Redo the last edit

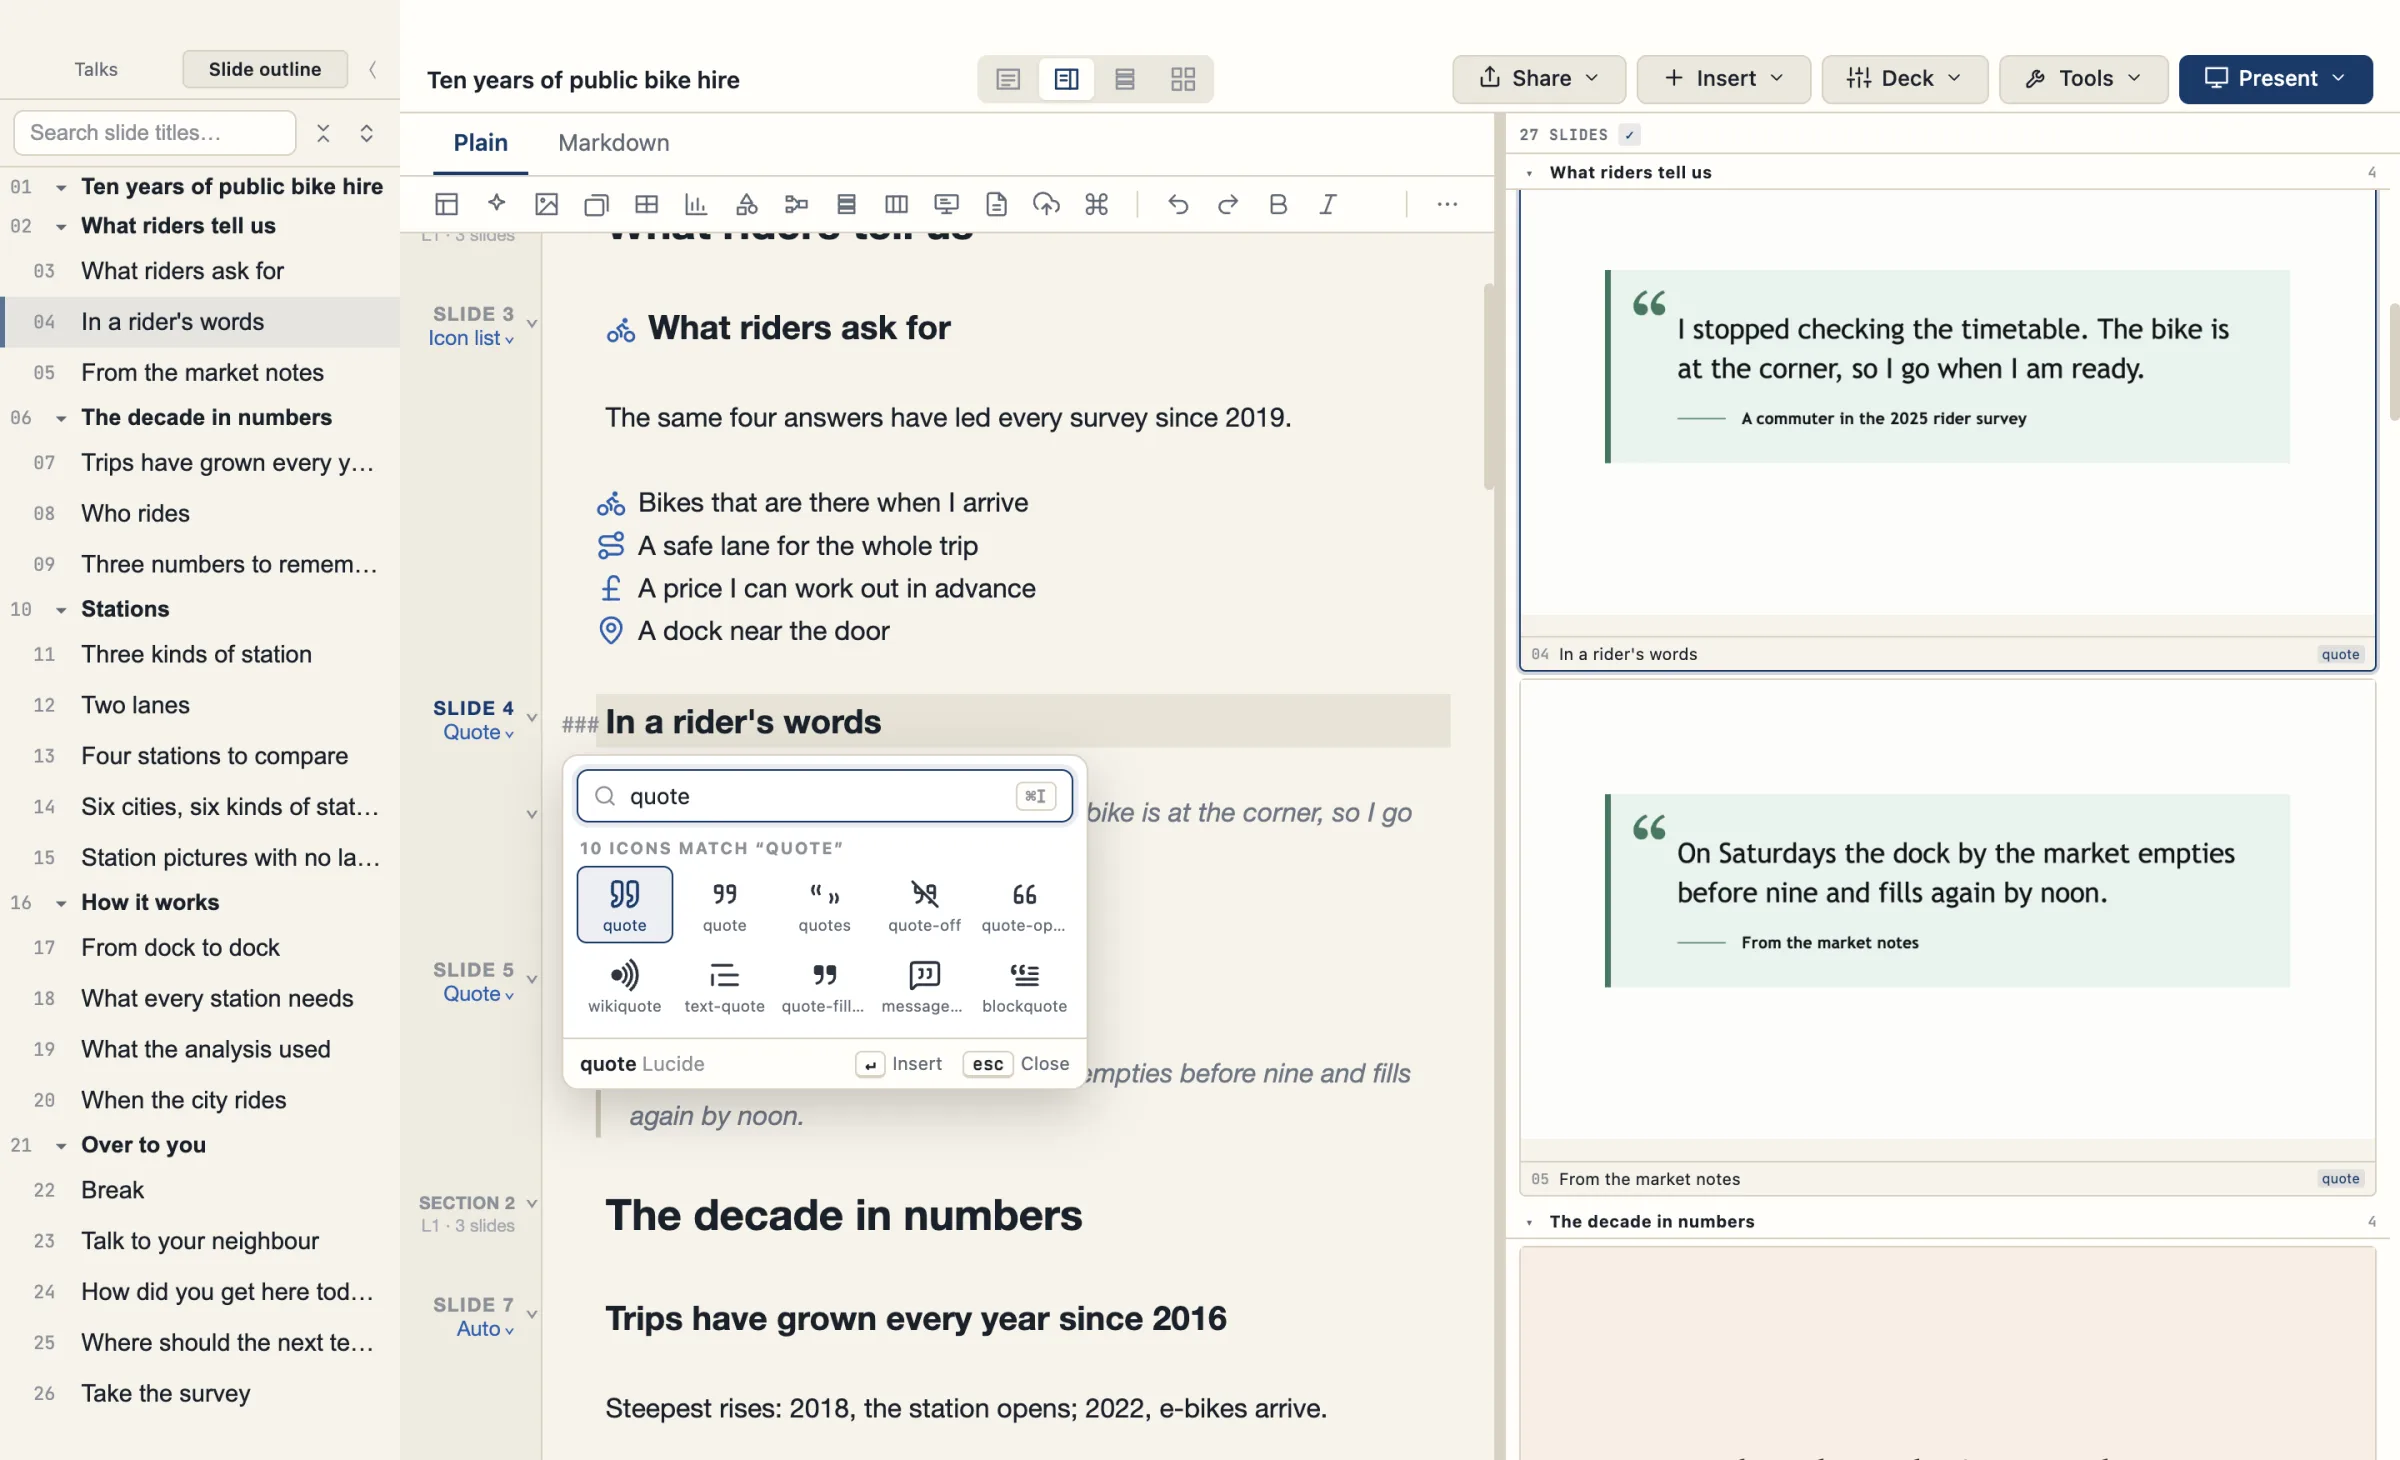click(1228, 204)
